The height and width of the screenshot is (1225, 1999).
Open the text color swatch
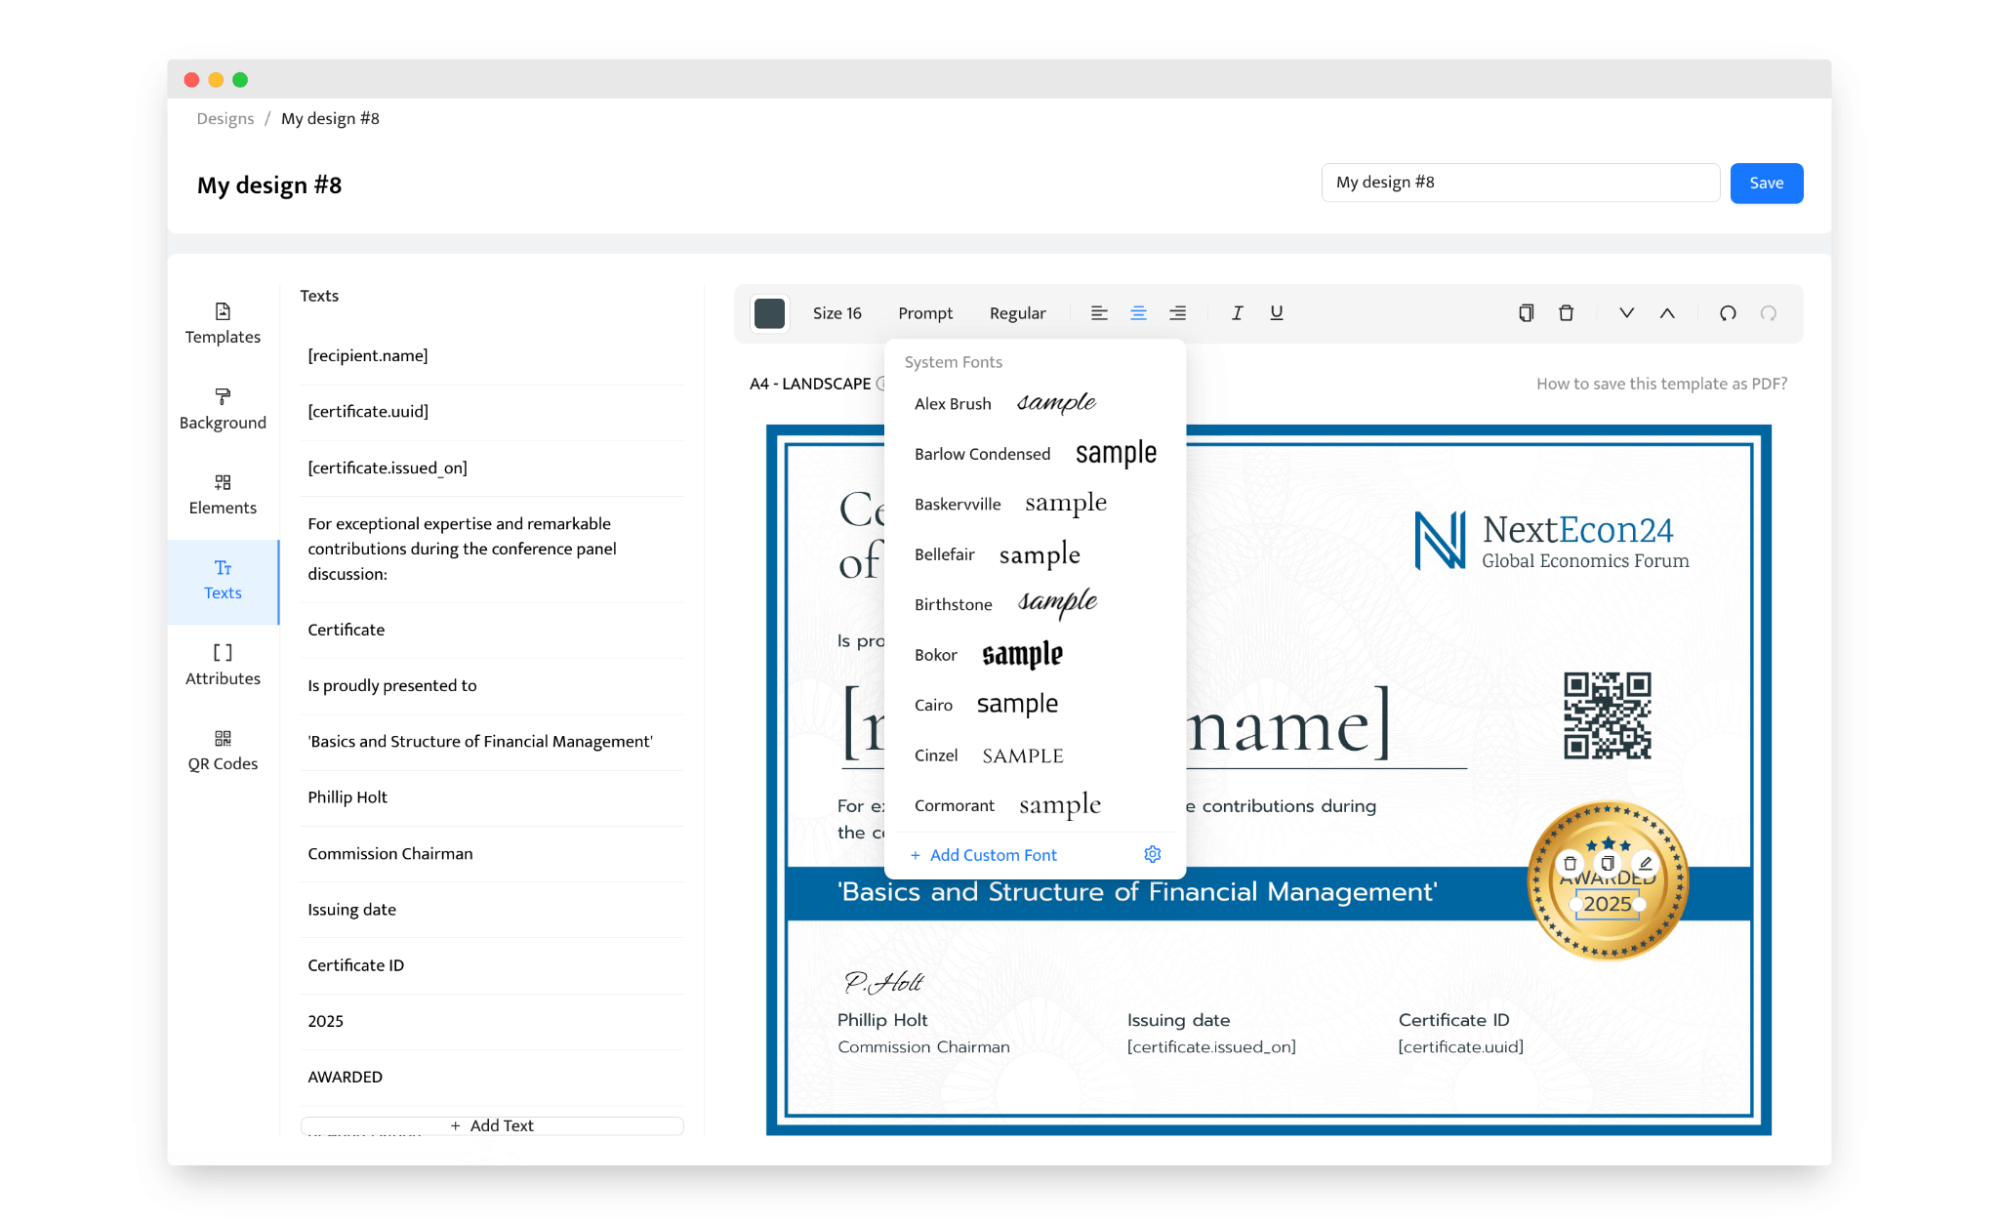769,313
